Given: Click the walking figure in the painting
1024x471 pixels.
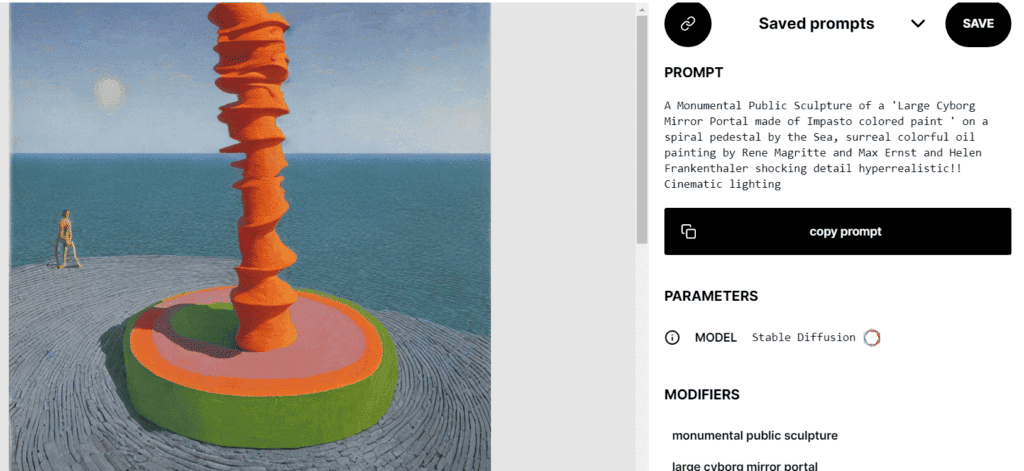Looking at the screenshot, I should point(67,240).
